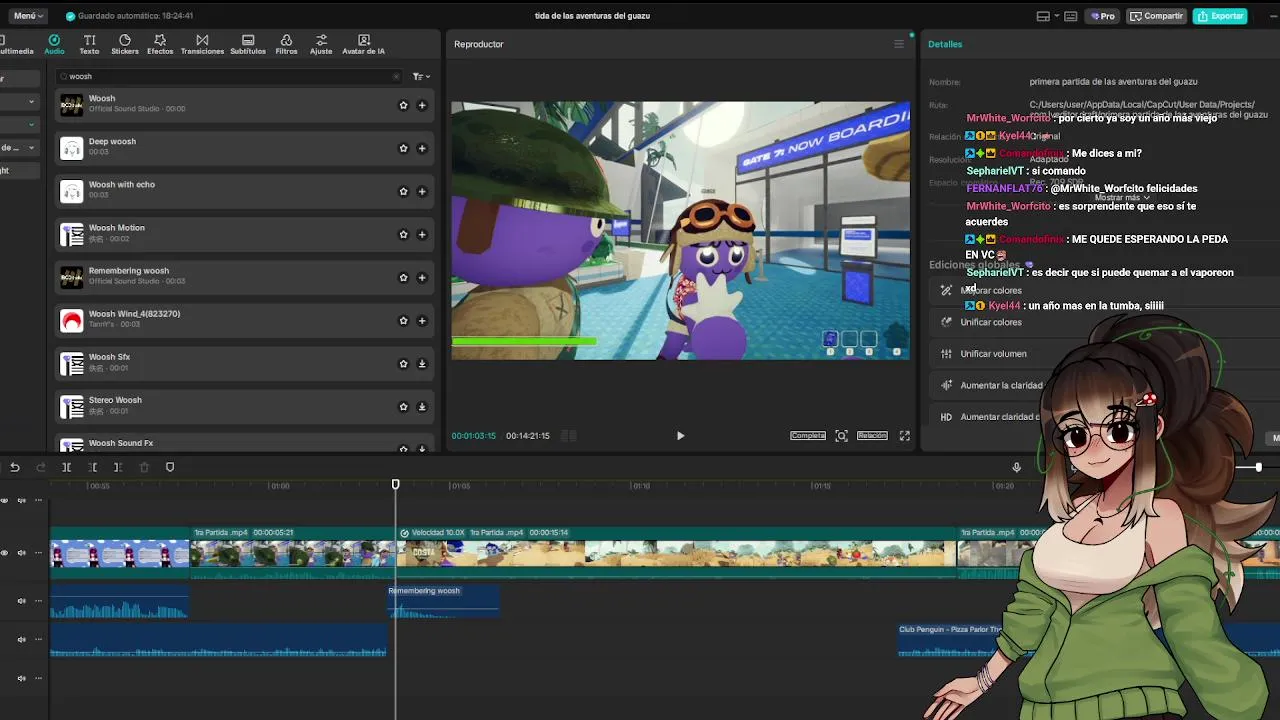Open the Avatar de IA panel
Viewport: 1280px width, 720px height.
click(364, 44)
